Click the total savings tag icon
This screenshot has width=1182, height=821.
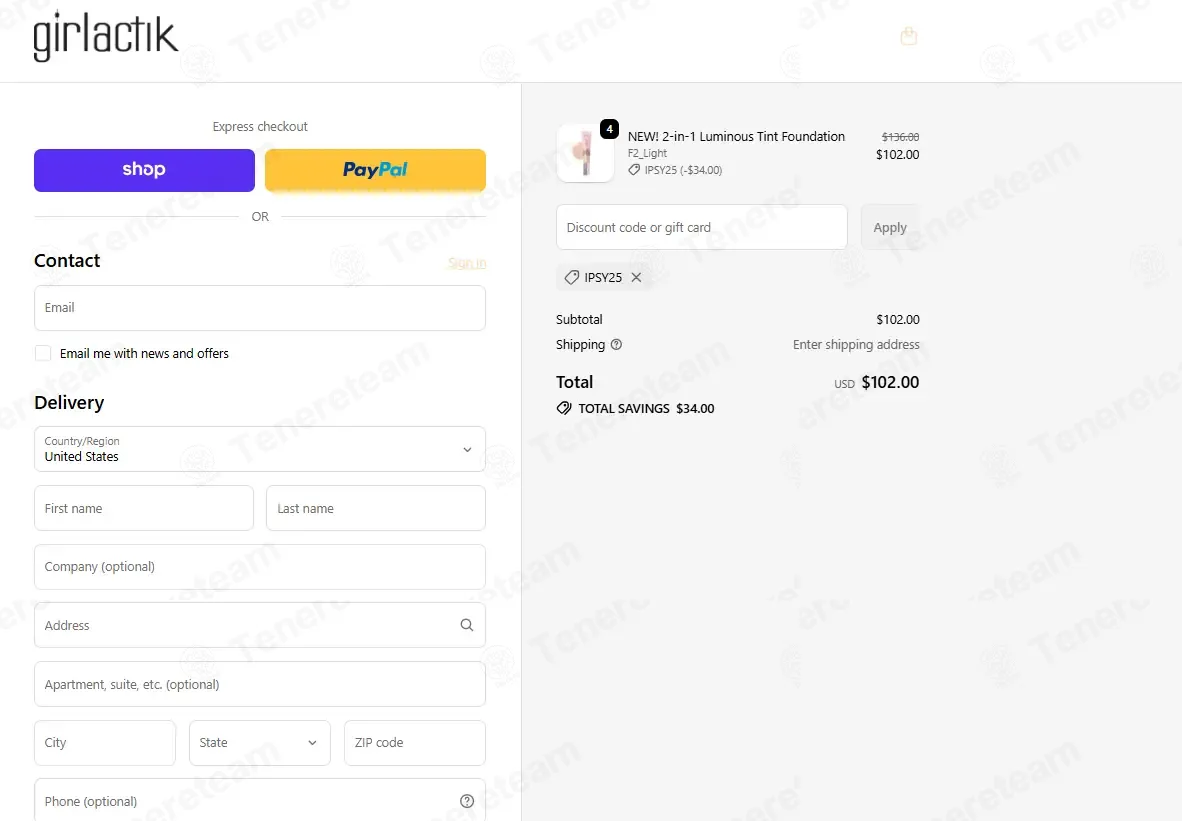tap(564, 408)
